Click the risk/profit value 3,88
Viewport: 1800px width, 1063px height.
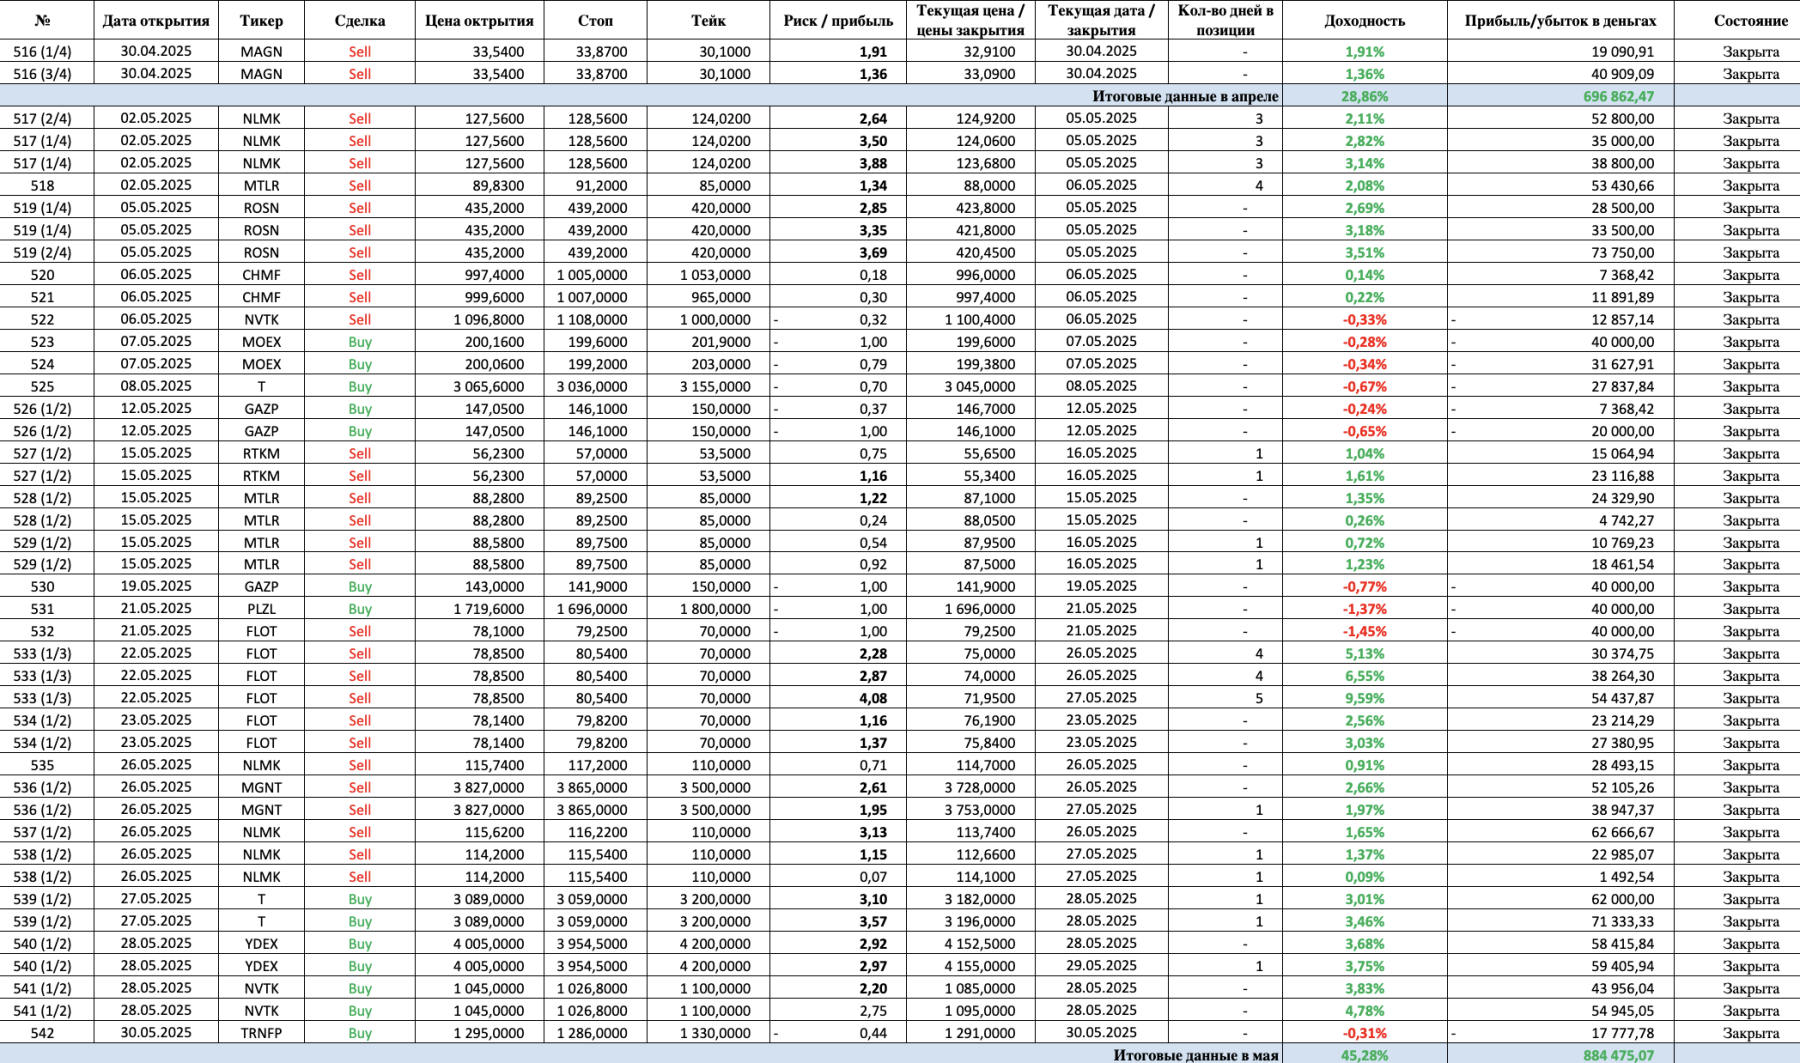tap(838, 163)
